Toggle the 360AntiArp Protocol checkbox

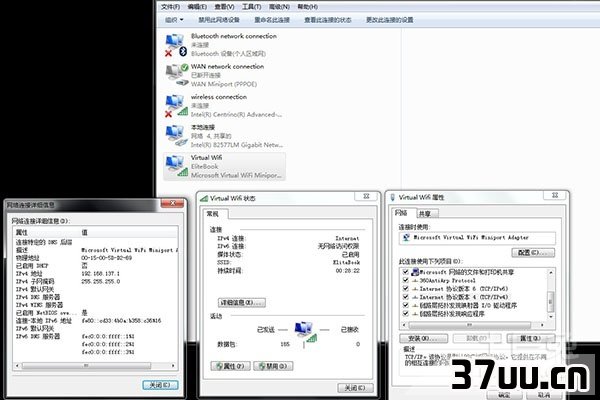pyautogui.click(x=405, y=281)
